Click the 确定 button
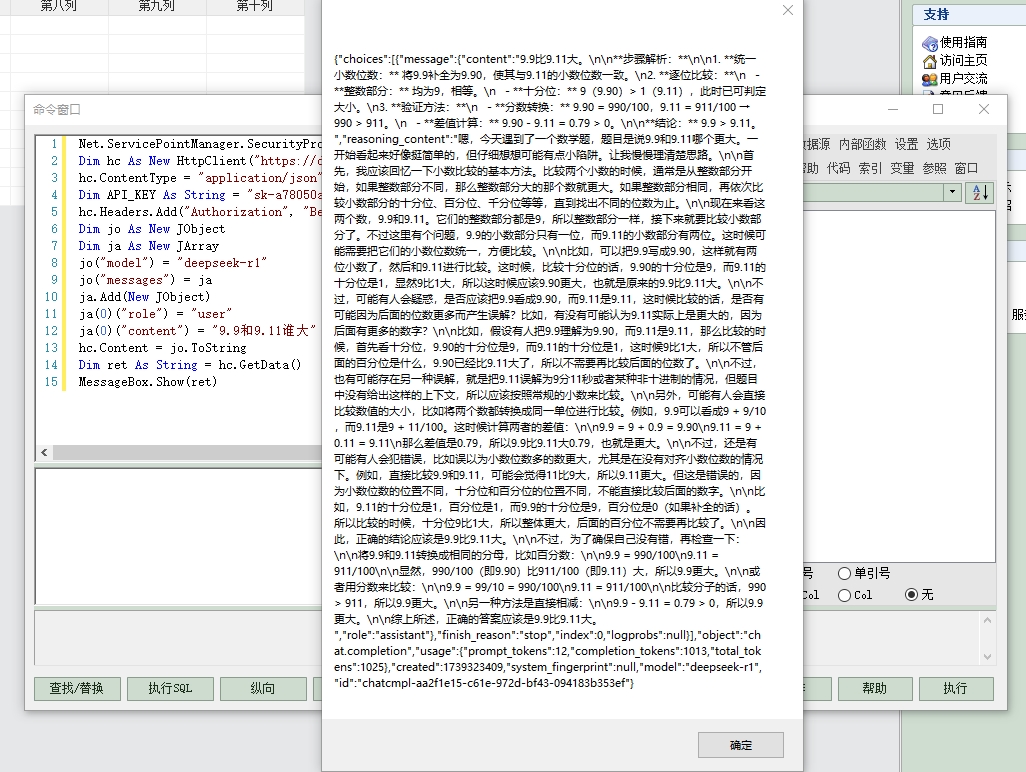This screenshot has height=772, width=1026. click(x=741, y=745)
